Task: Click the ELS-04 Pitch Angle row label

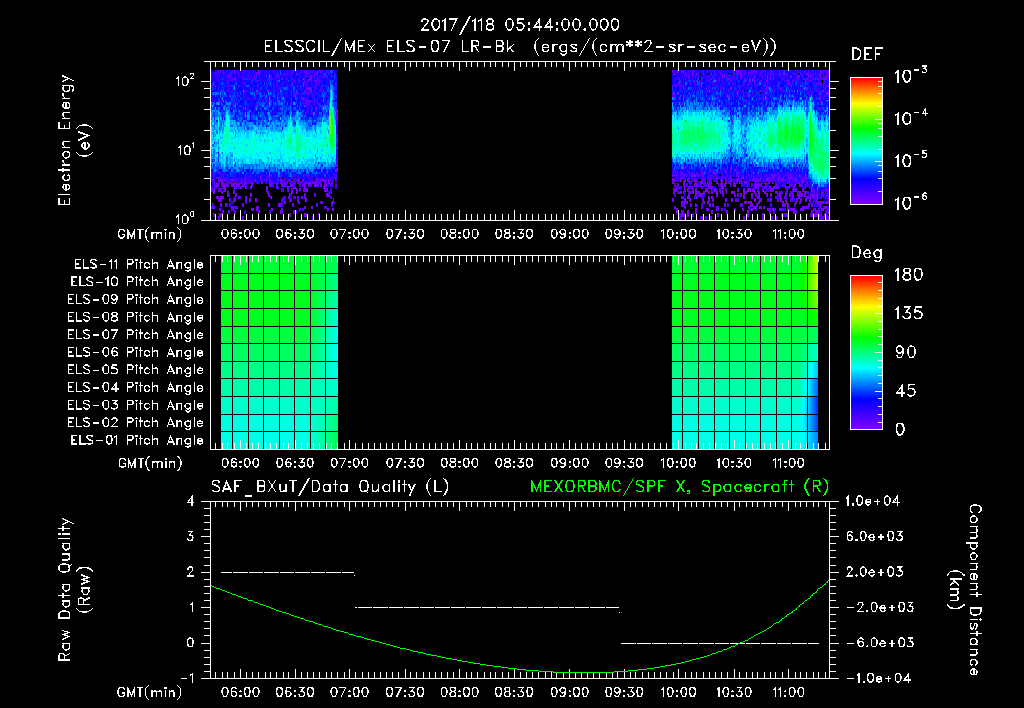Action: coord(136,388)
